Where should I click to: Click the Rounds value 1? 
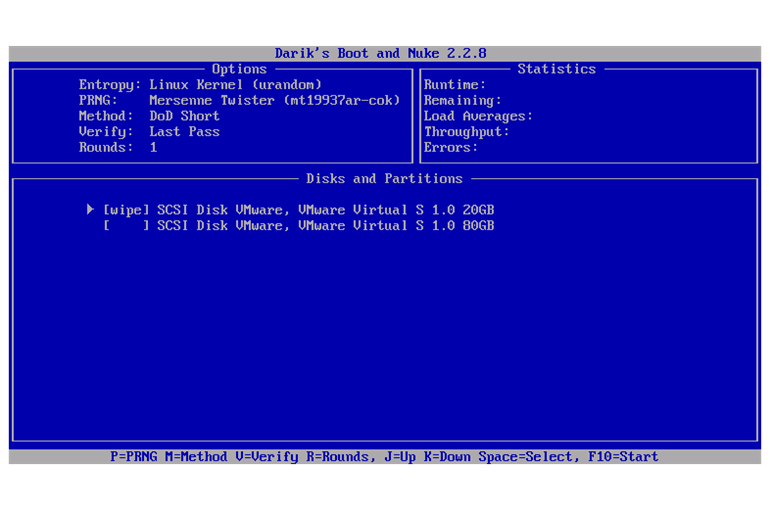153,148
